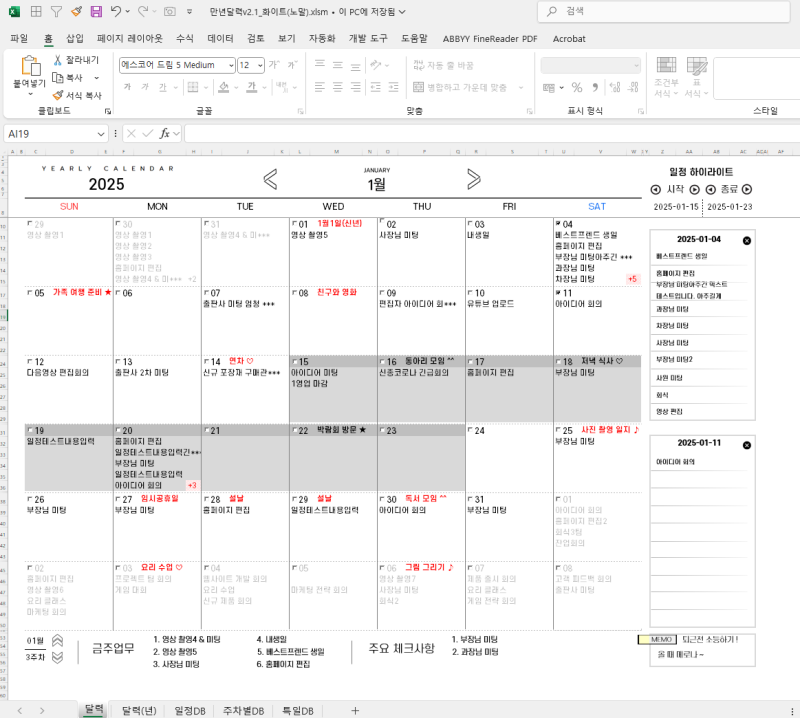Switch to the 삽입 ribbon tab

[75, 39]
